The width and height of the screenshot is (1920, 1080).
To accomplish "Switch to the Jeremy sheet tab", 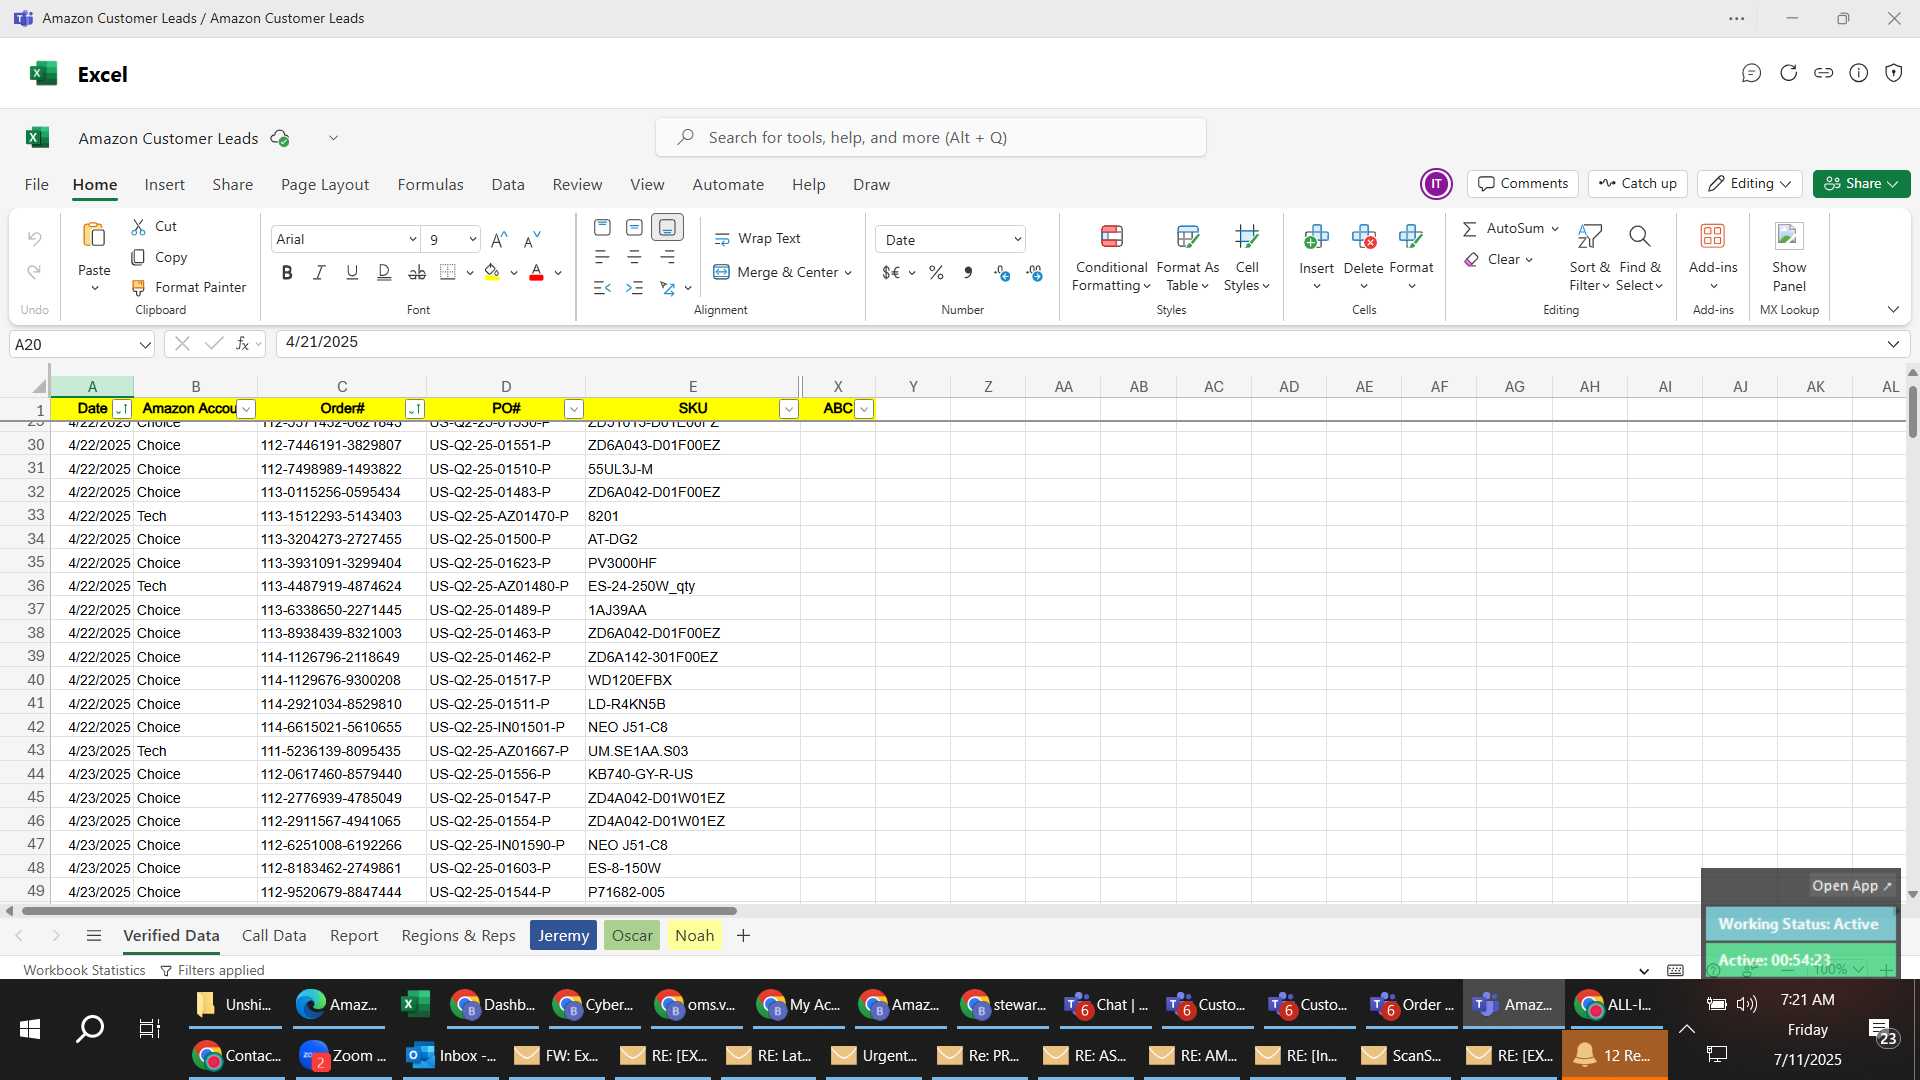I will [563, 936].
